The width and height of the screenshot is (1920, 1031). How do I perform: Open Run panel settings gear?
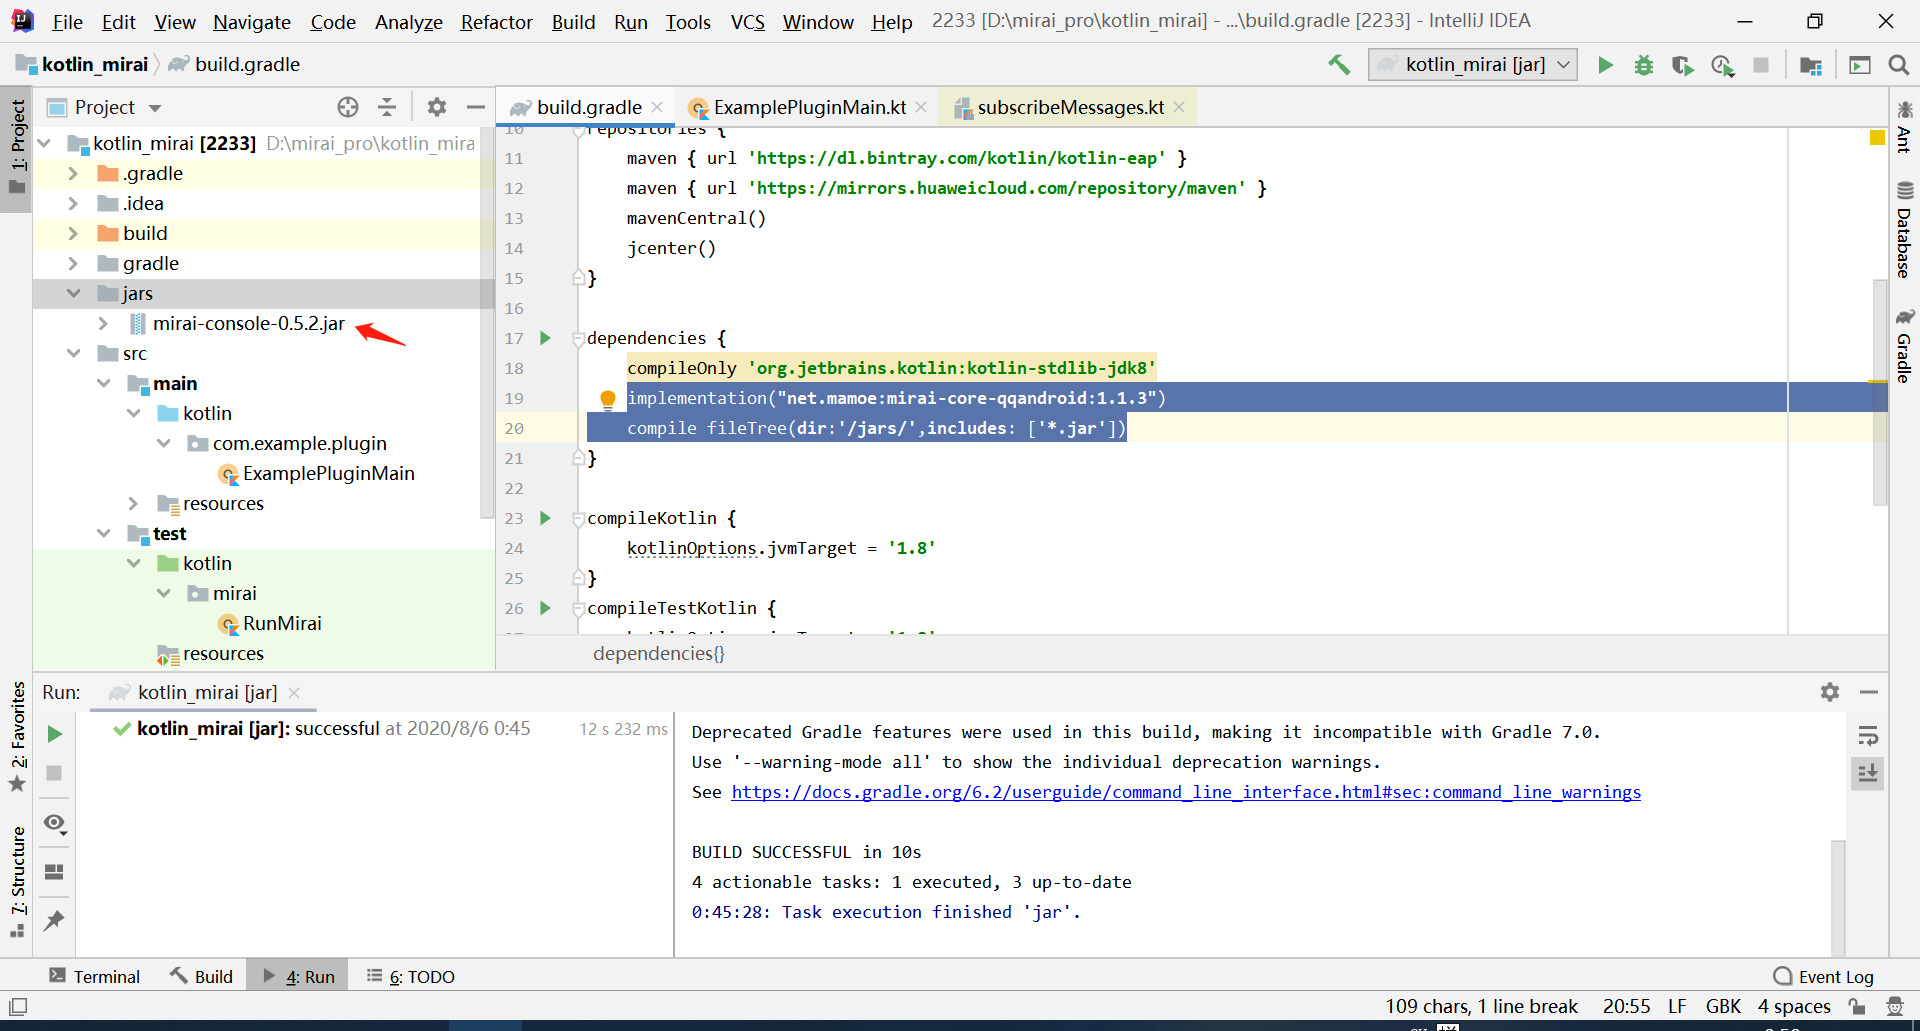click(x=1830, y=692)
